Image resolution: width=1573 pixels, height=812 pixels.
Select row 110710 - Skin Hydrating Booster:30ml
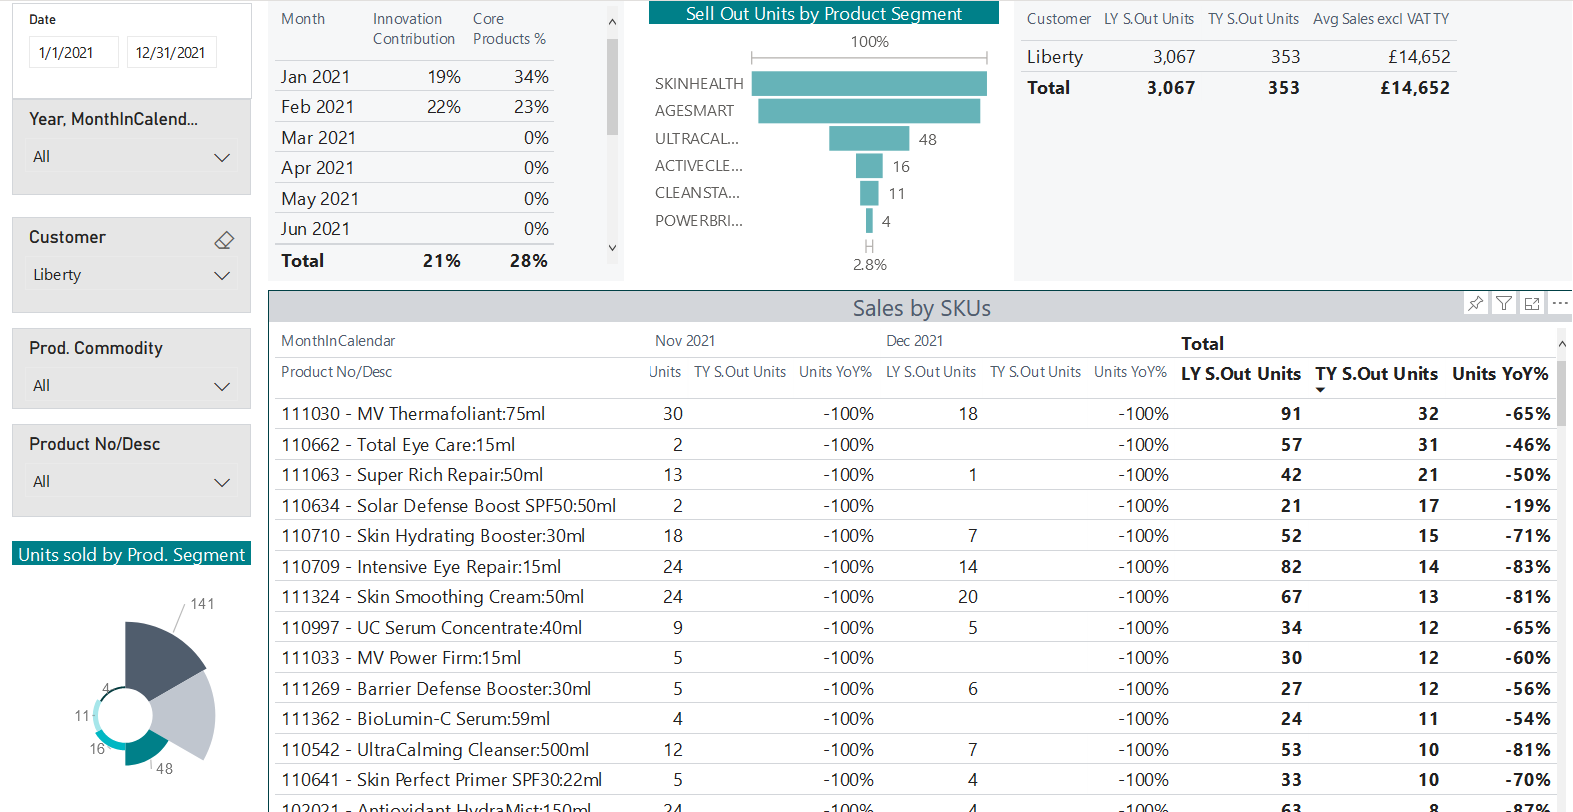914,536
